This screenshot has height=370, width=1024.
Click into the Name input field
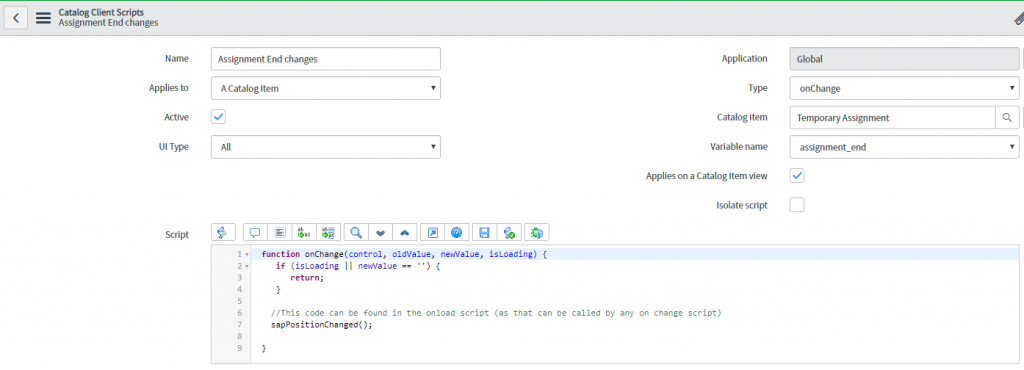326,59
